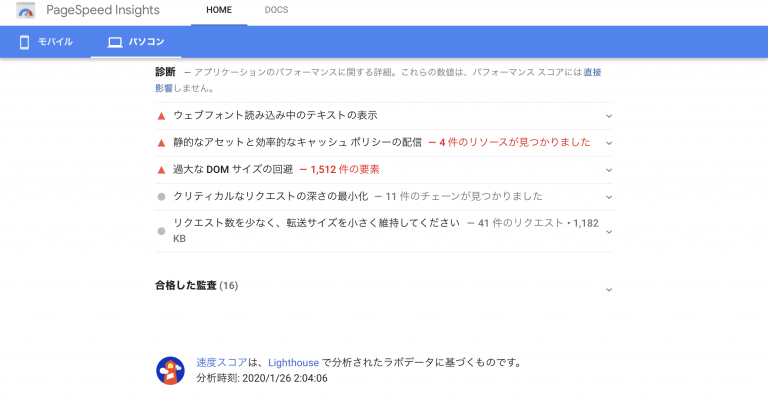Click the mobile phone icon

point(24,42)
